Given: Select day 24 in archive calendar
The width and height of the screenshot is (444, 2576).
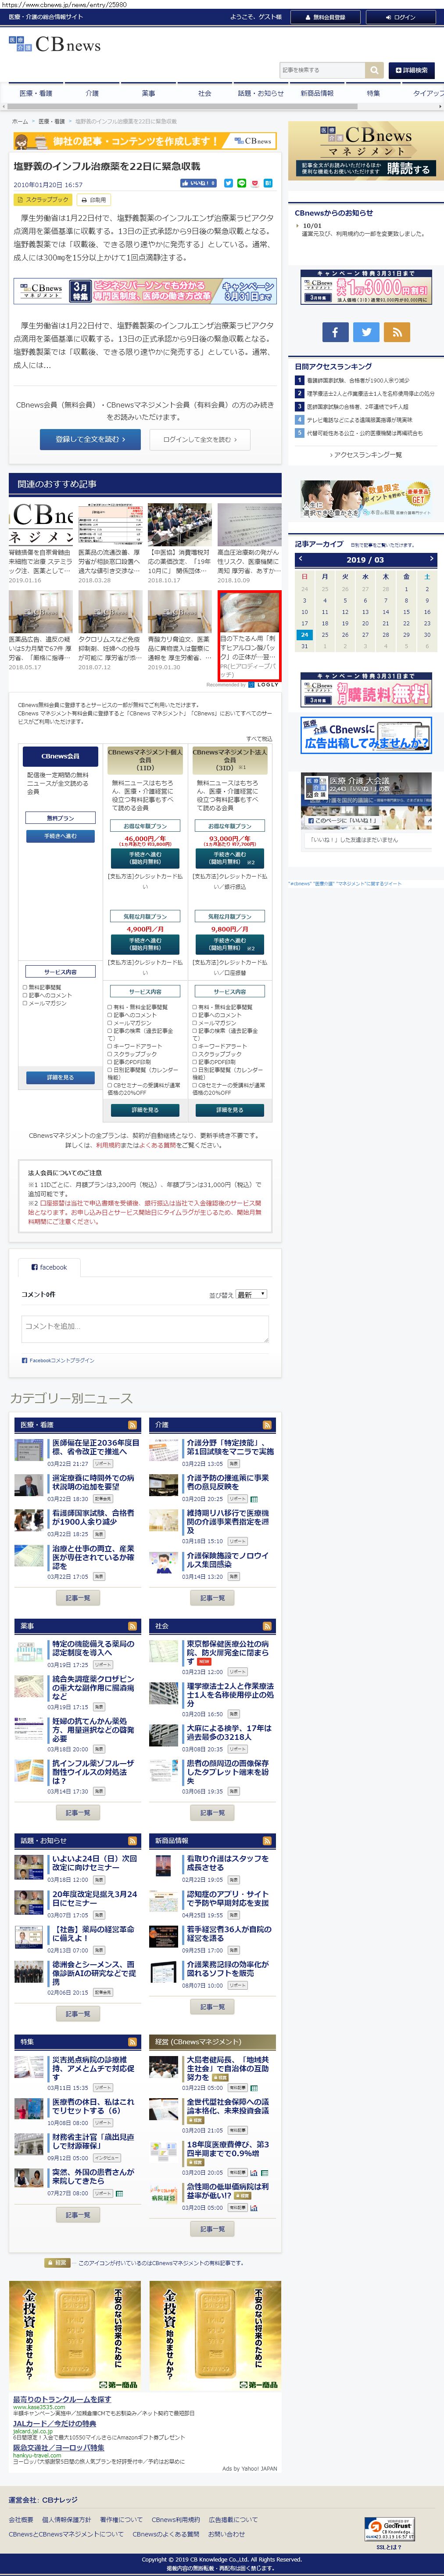Looking at the screenshot, I should click(304, 634).
